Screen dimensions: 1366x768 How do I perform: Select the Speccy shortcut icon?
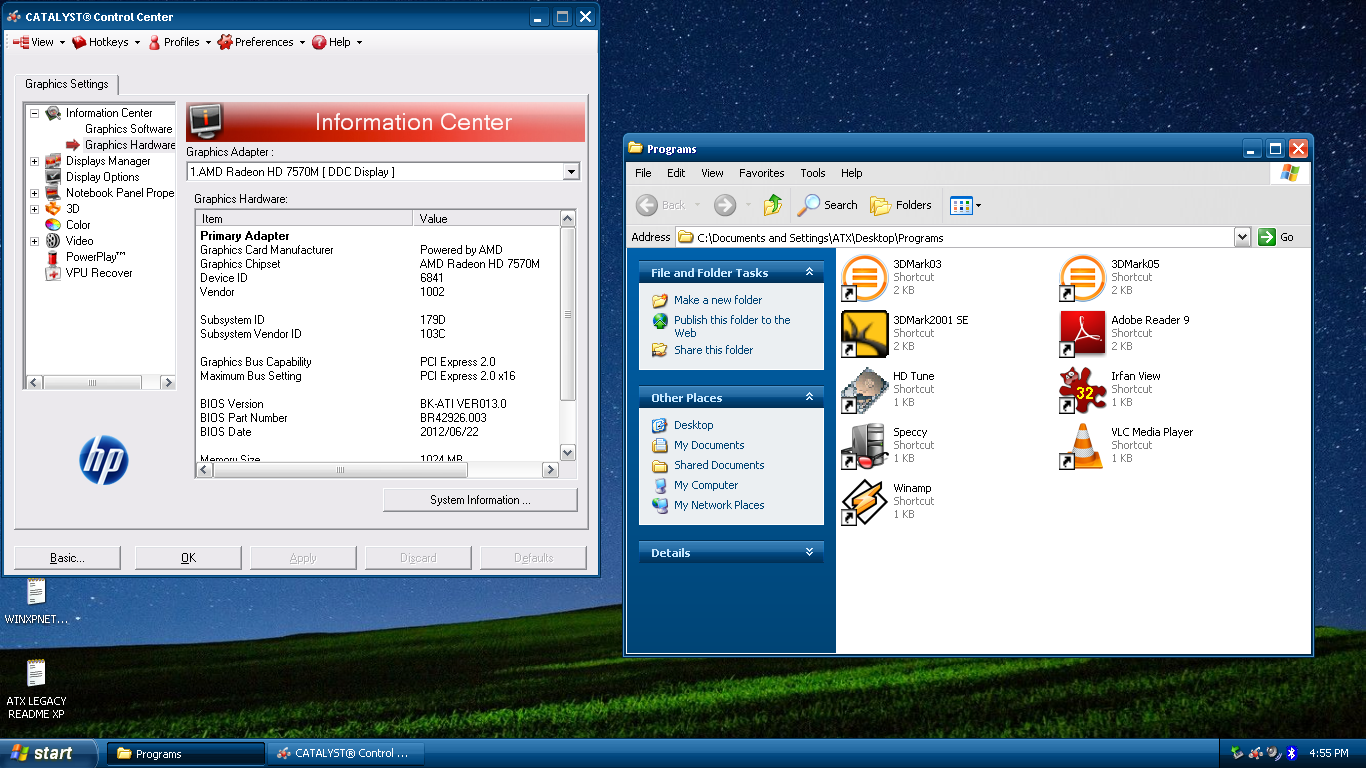point(864,446)
